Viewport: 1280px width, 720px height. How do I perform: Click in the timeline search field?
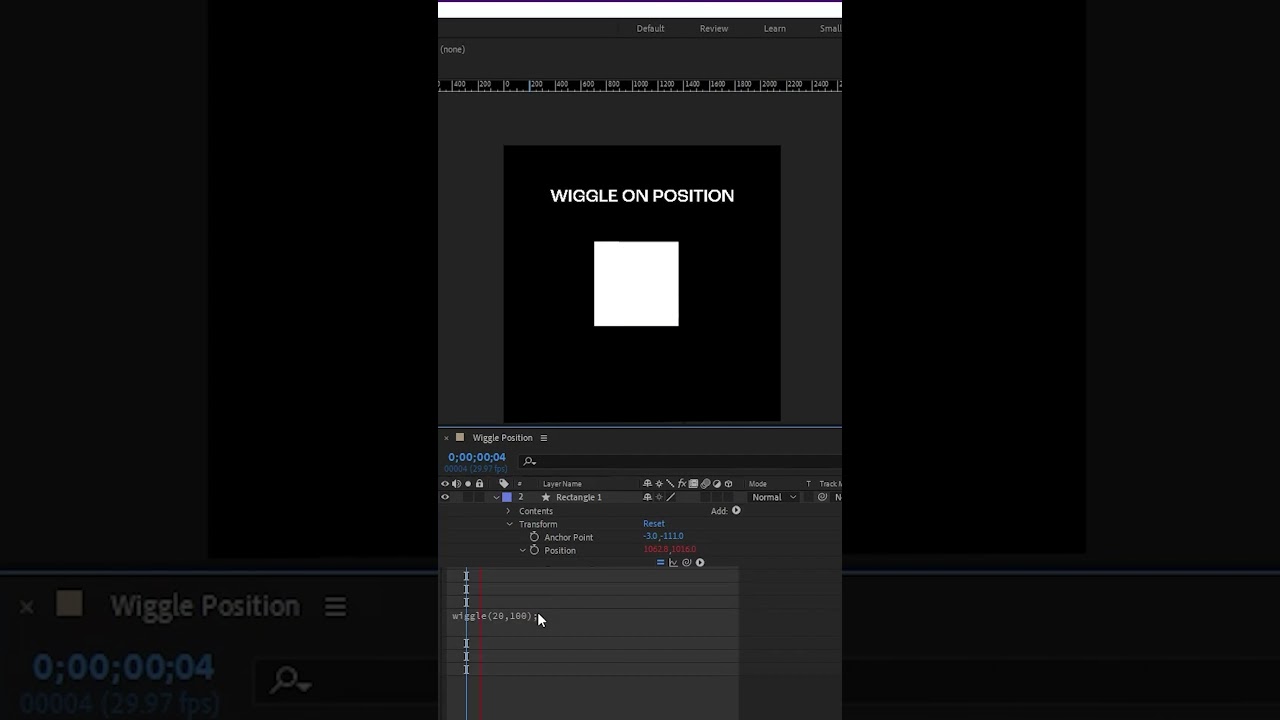pyautogui.click(x=680, y=461)
